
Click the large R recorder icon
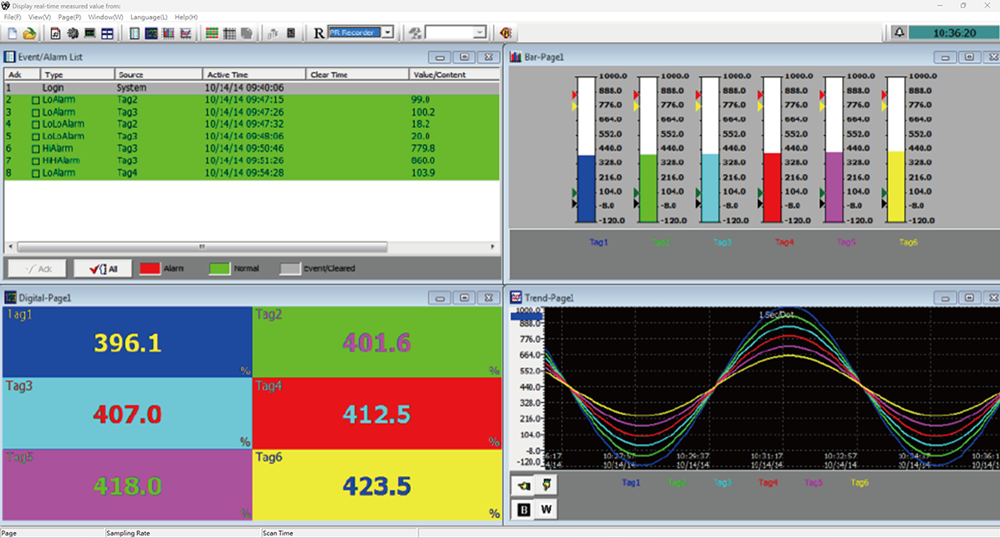coord(318,33)
